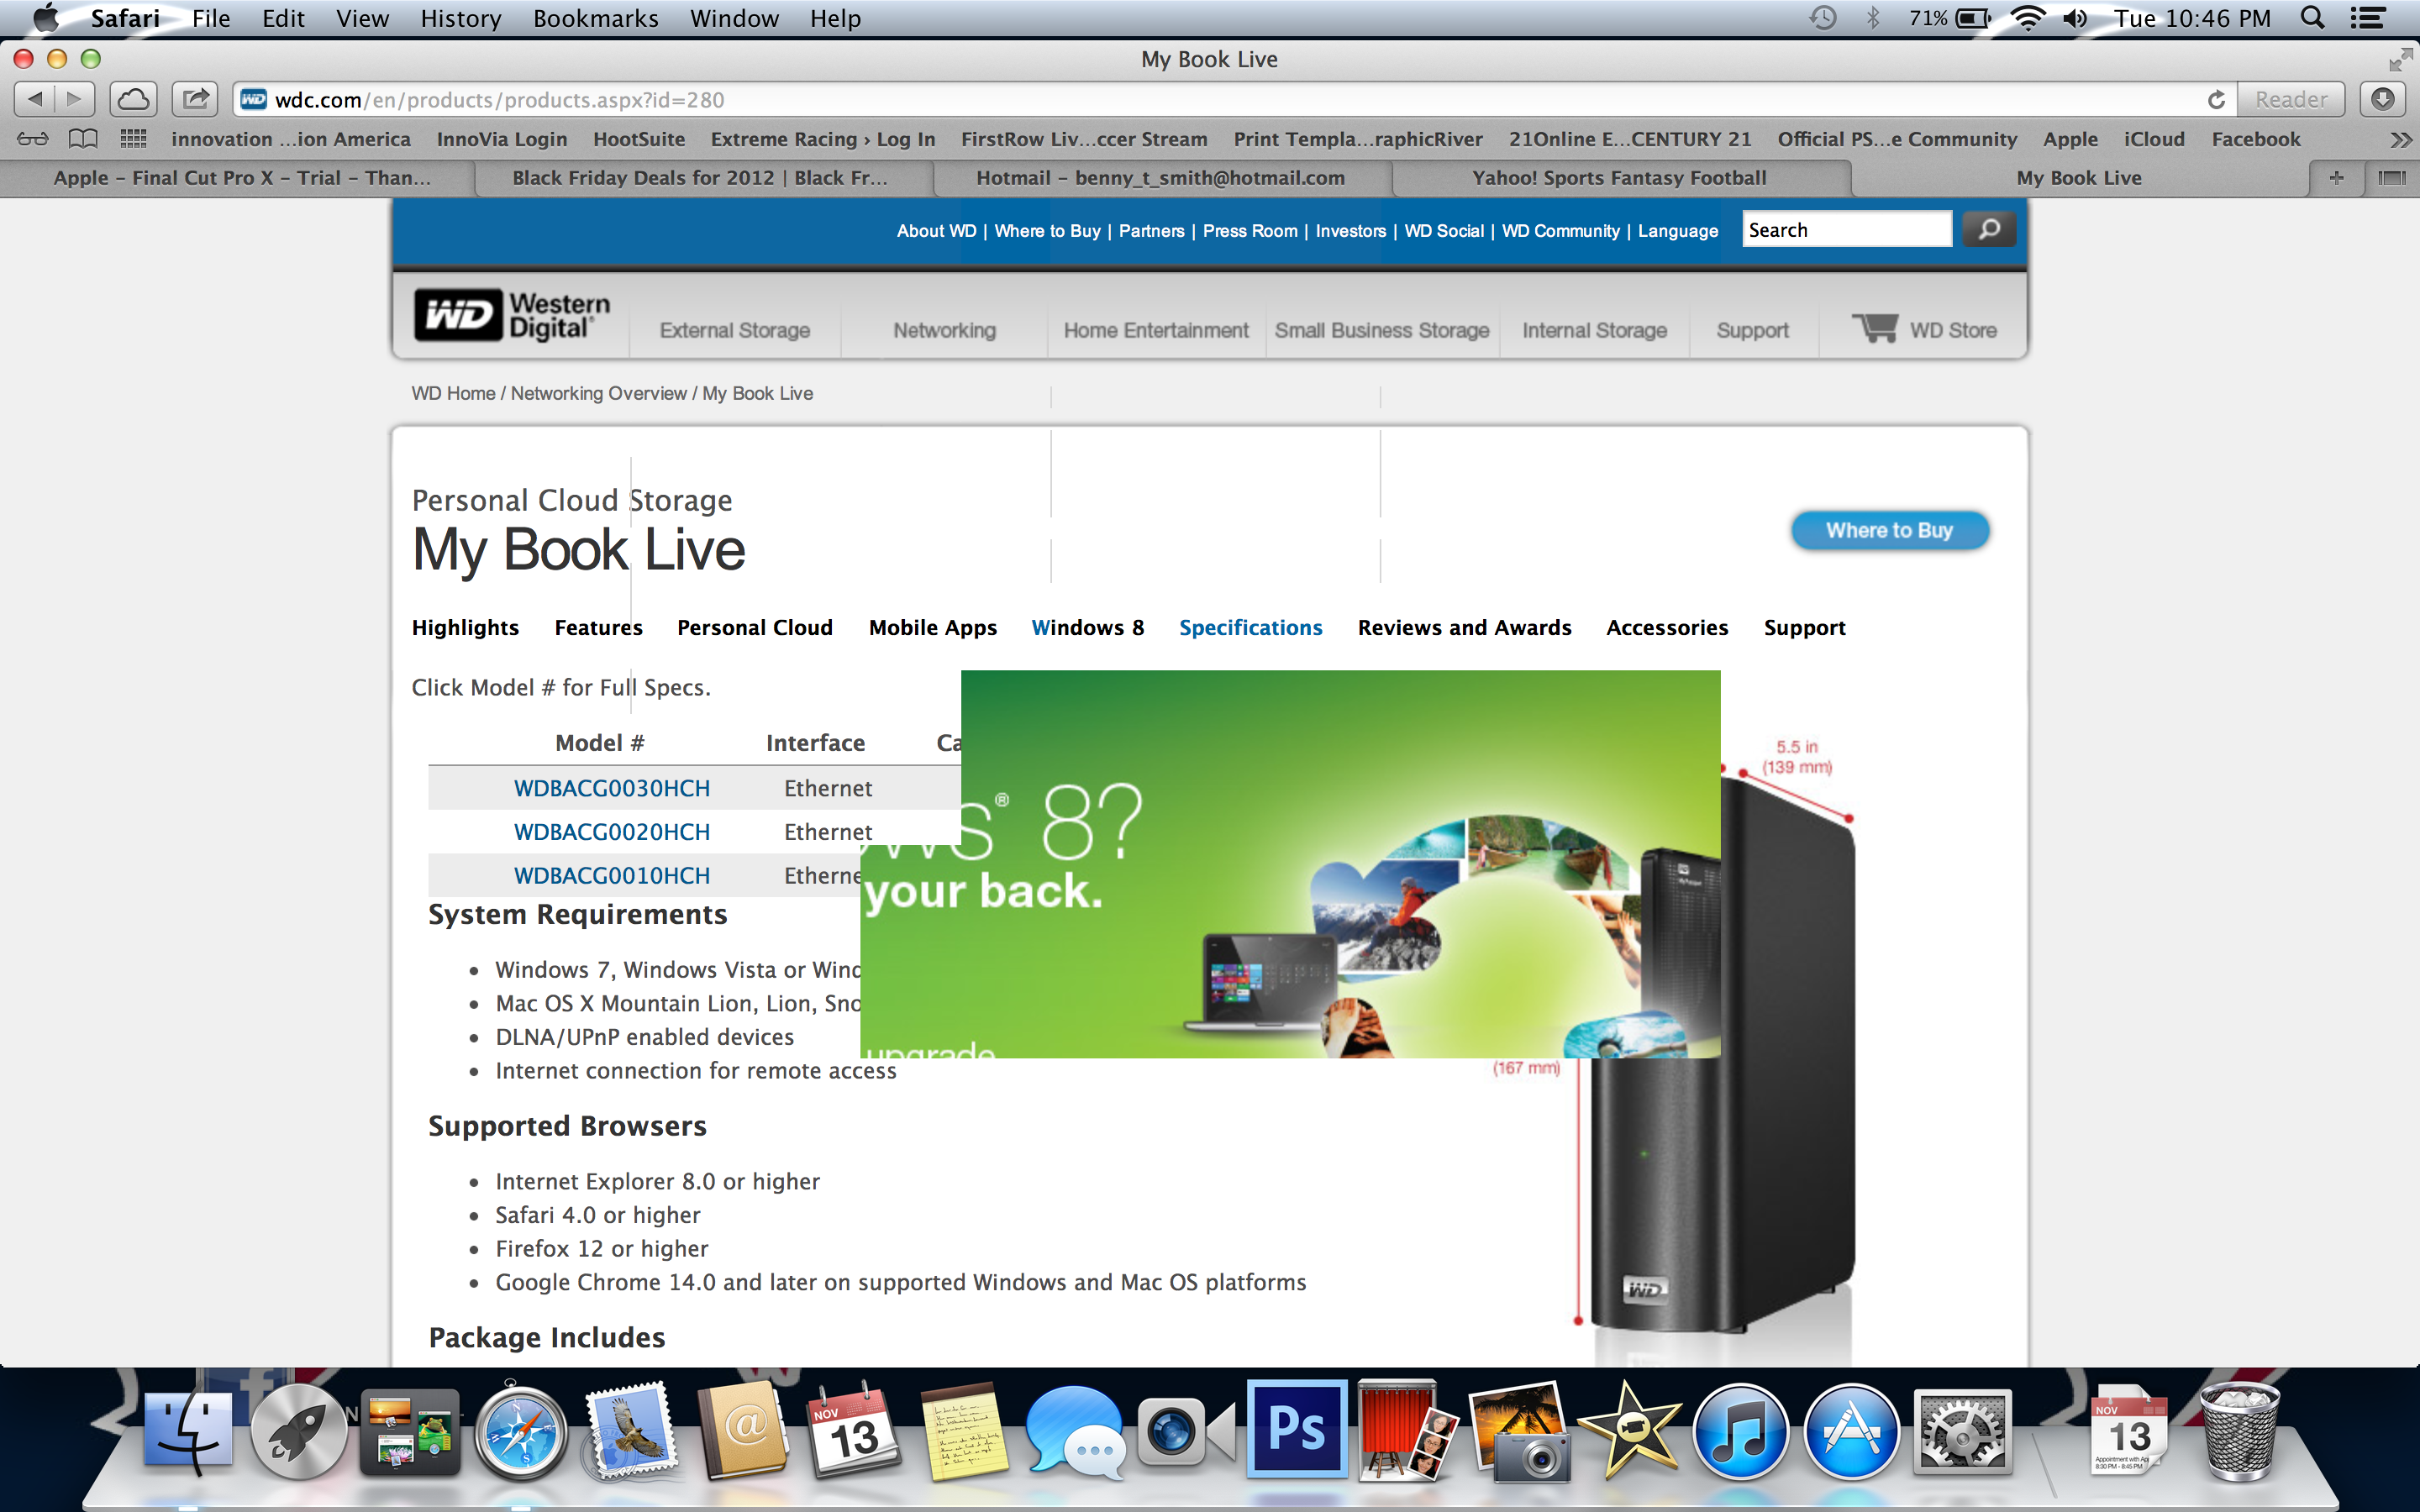This screenshot has width=2420, height=1512.
Task: Click the Wi-Fi status icon
Action: click(2028, 18)
